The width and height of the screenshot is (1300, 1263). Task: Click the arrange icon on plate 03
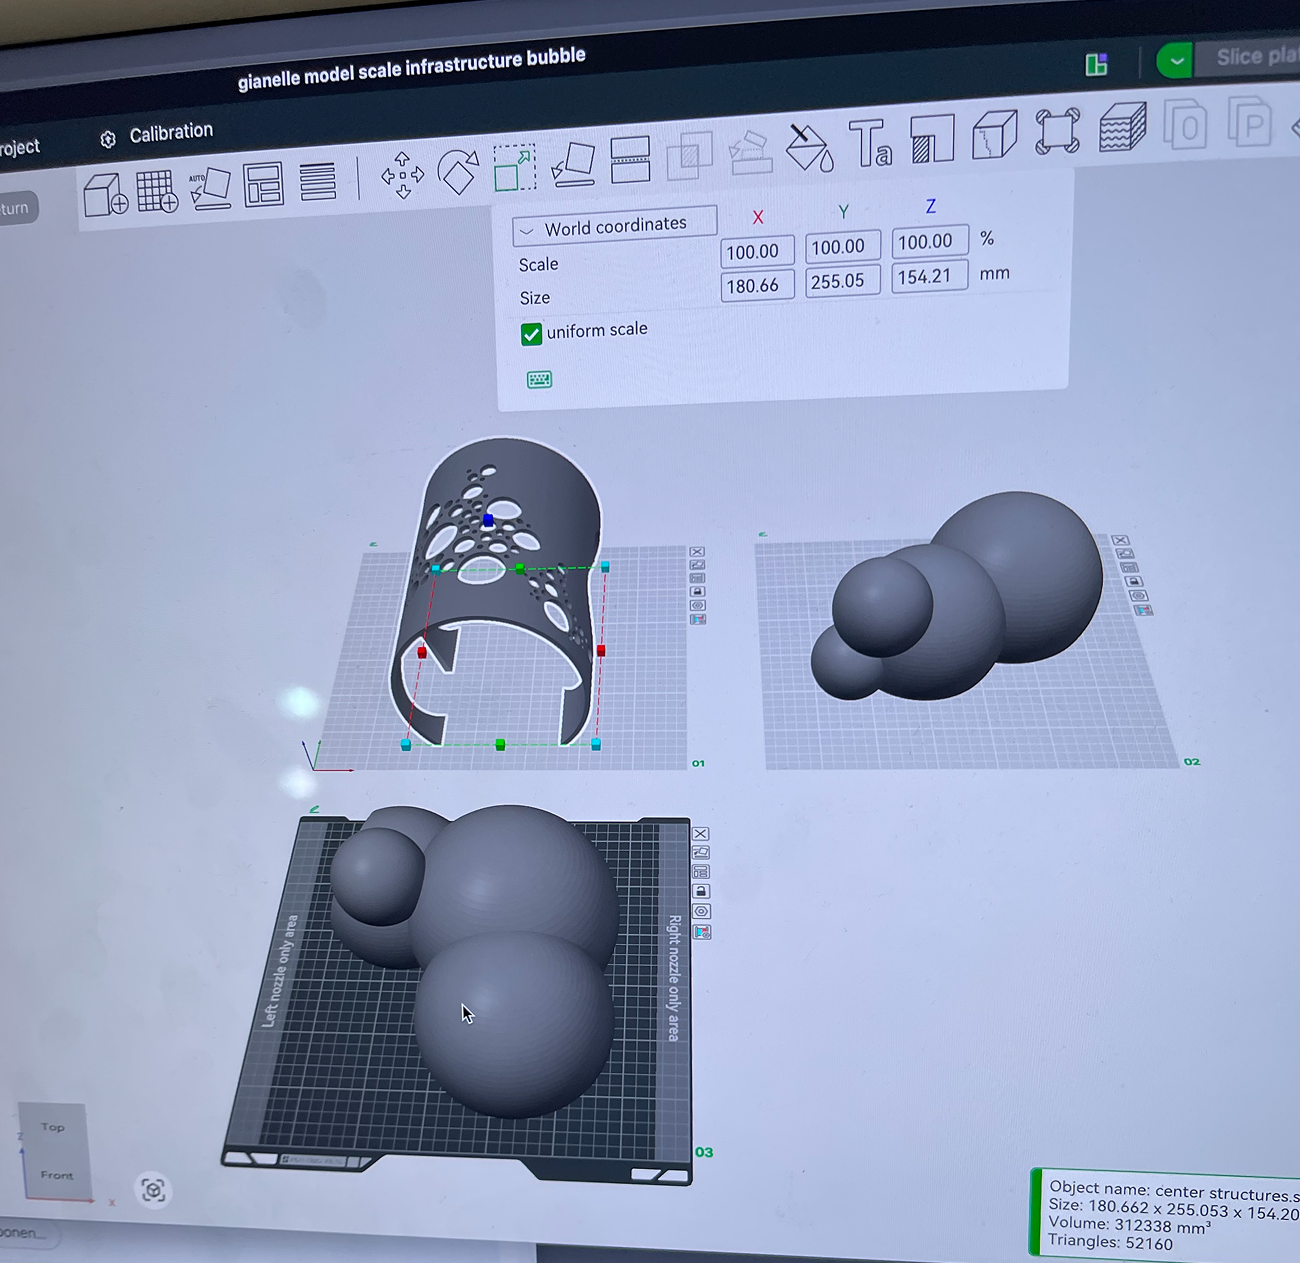point(701,872)
